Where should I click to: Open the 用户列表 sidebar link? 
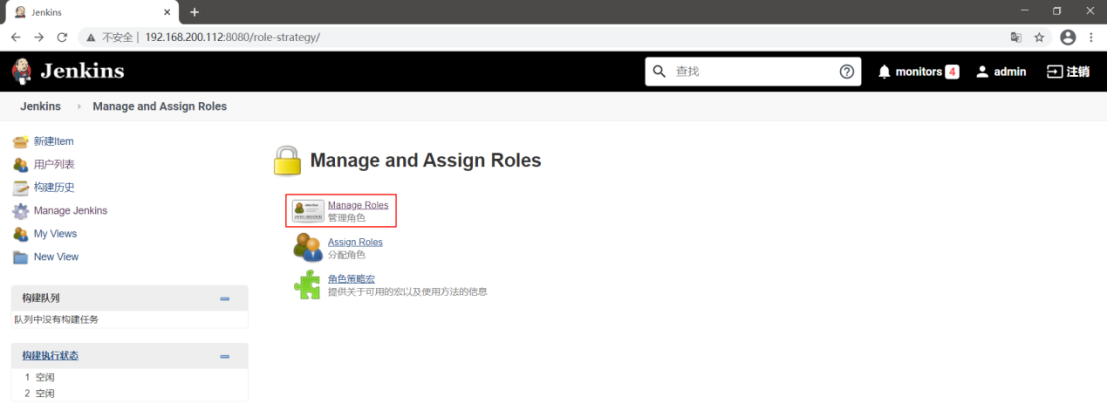click(x=54, y=165)
